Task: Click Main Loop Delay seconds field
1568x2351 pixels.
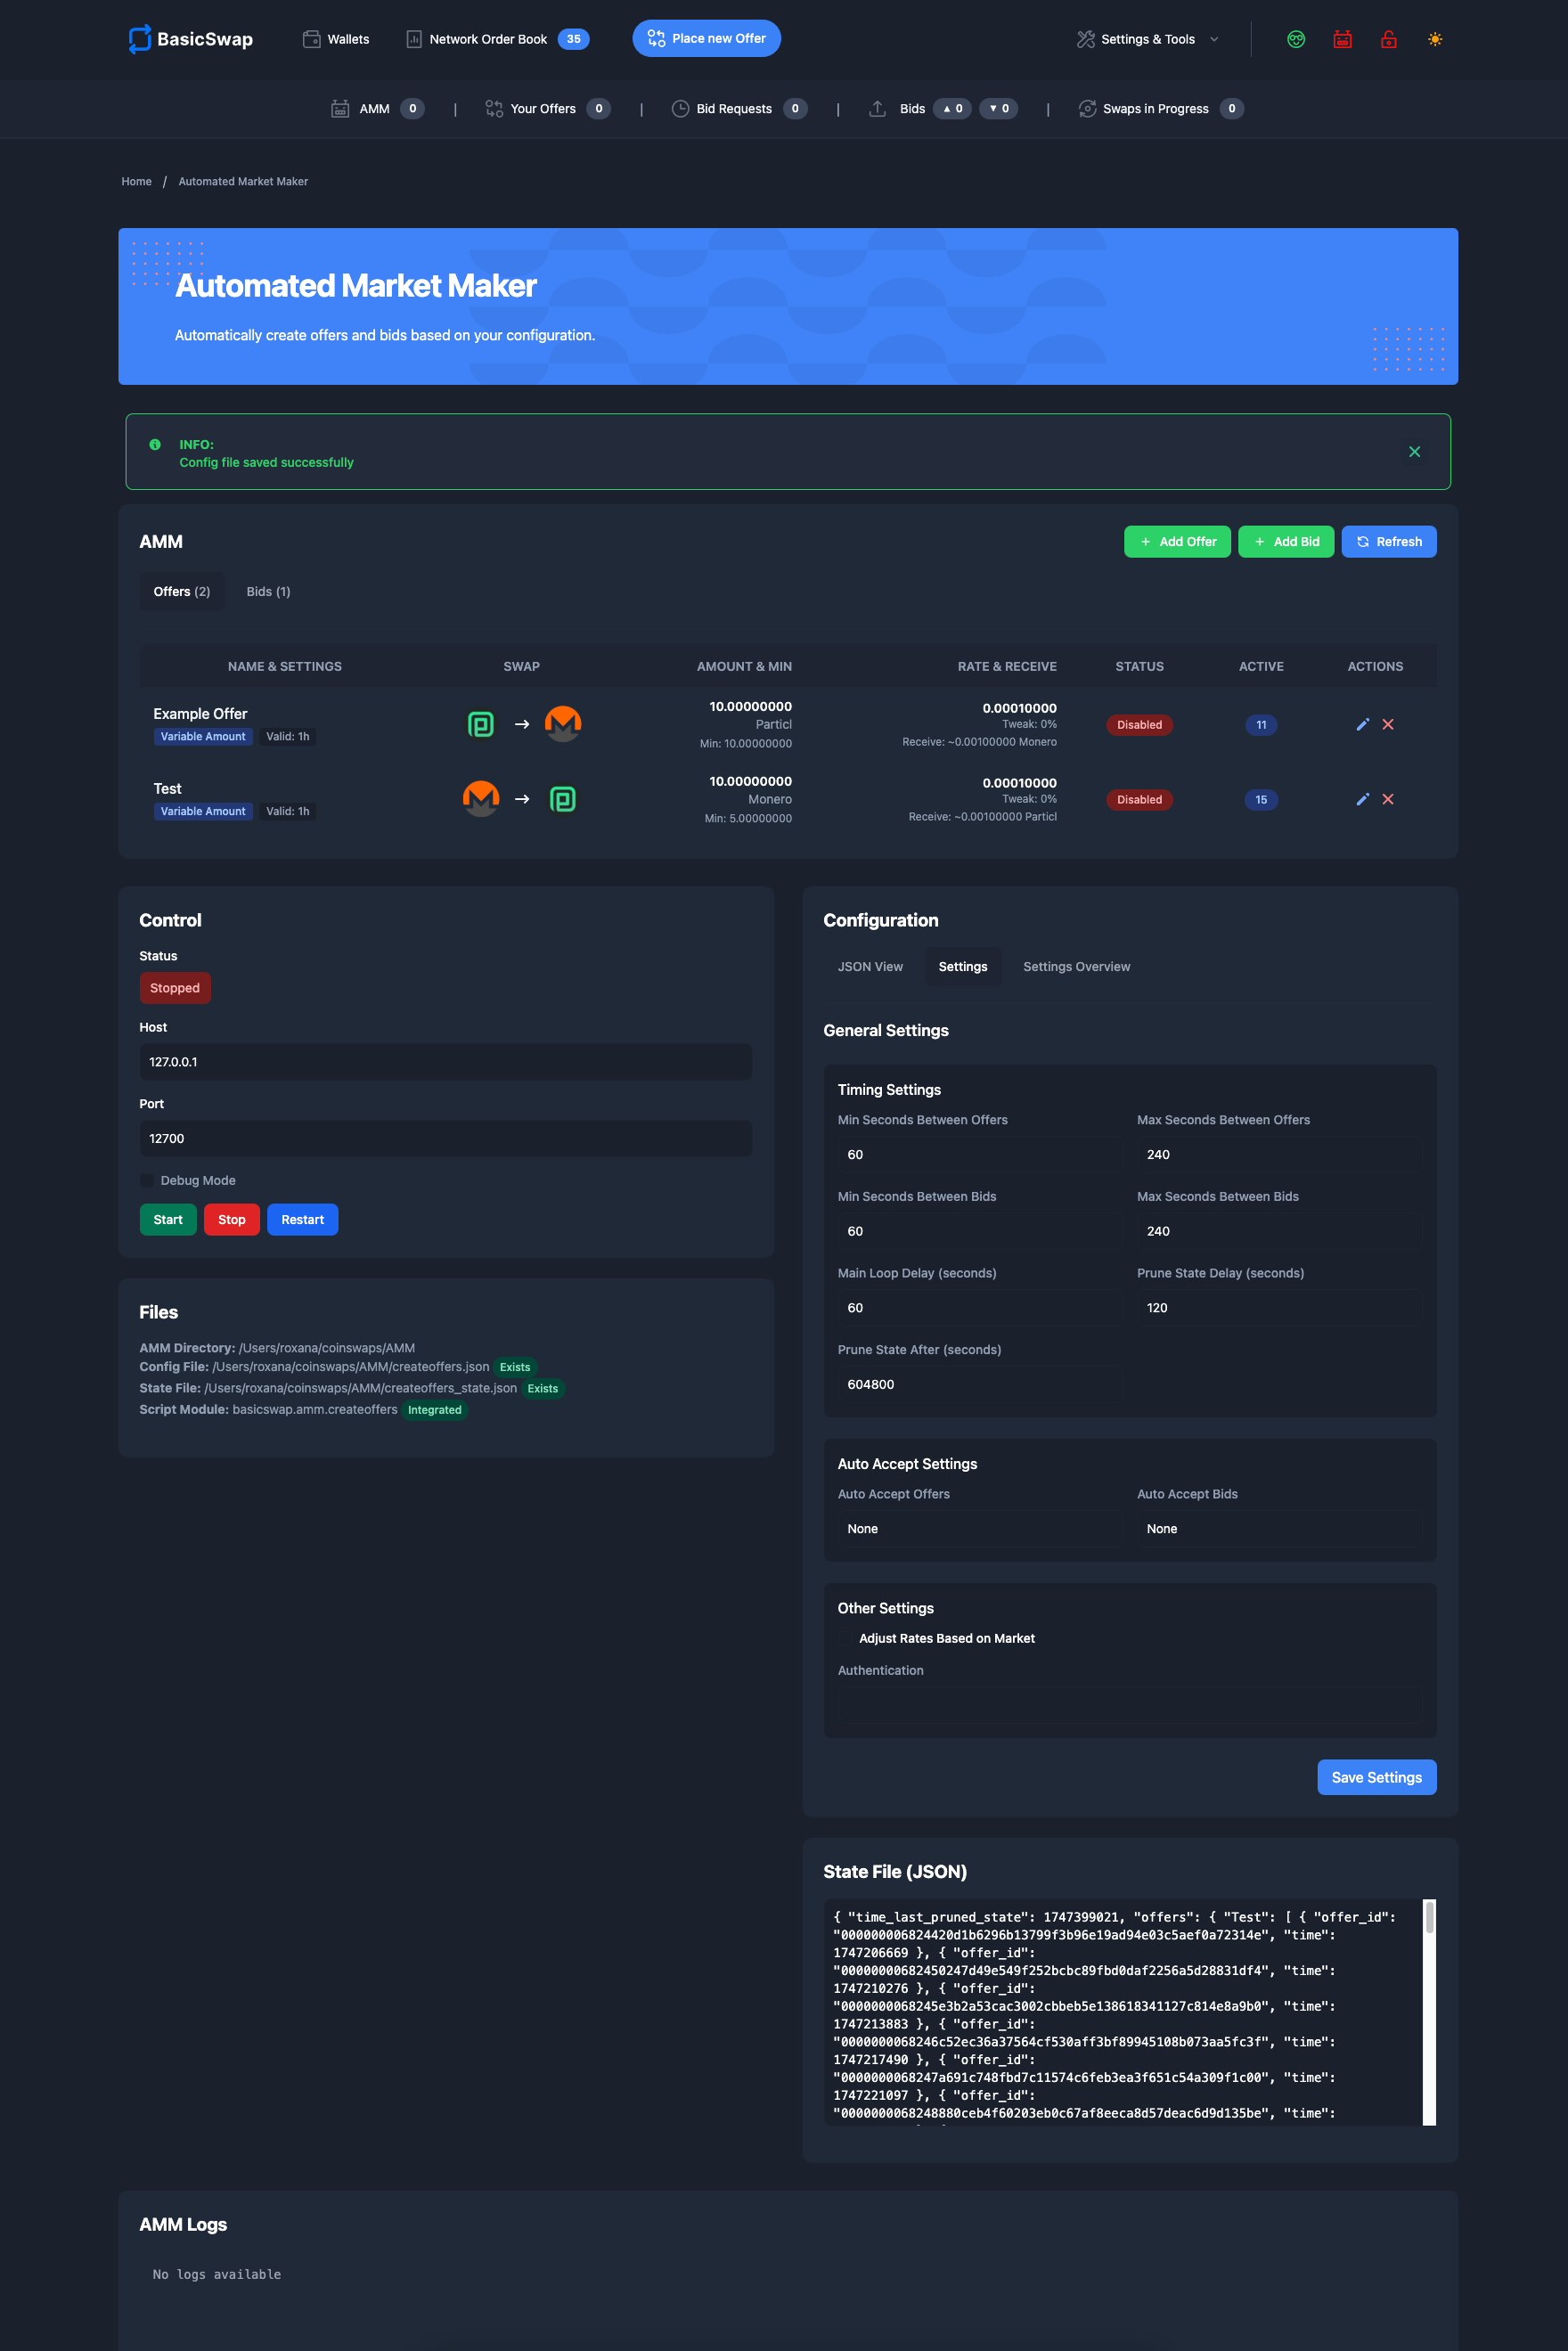Action: (980, 1308)
